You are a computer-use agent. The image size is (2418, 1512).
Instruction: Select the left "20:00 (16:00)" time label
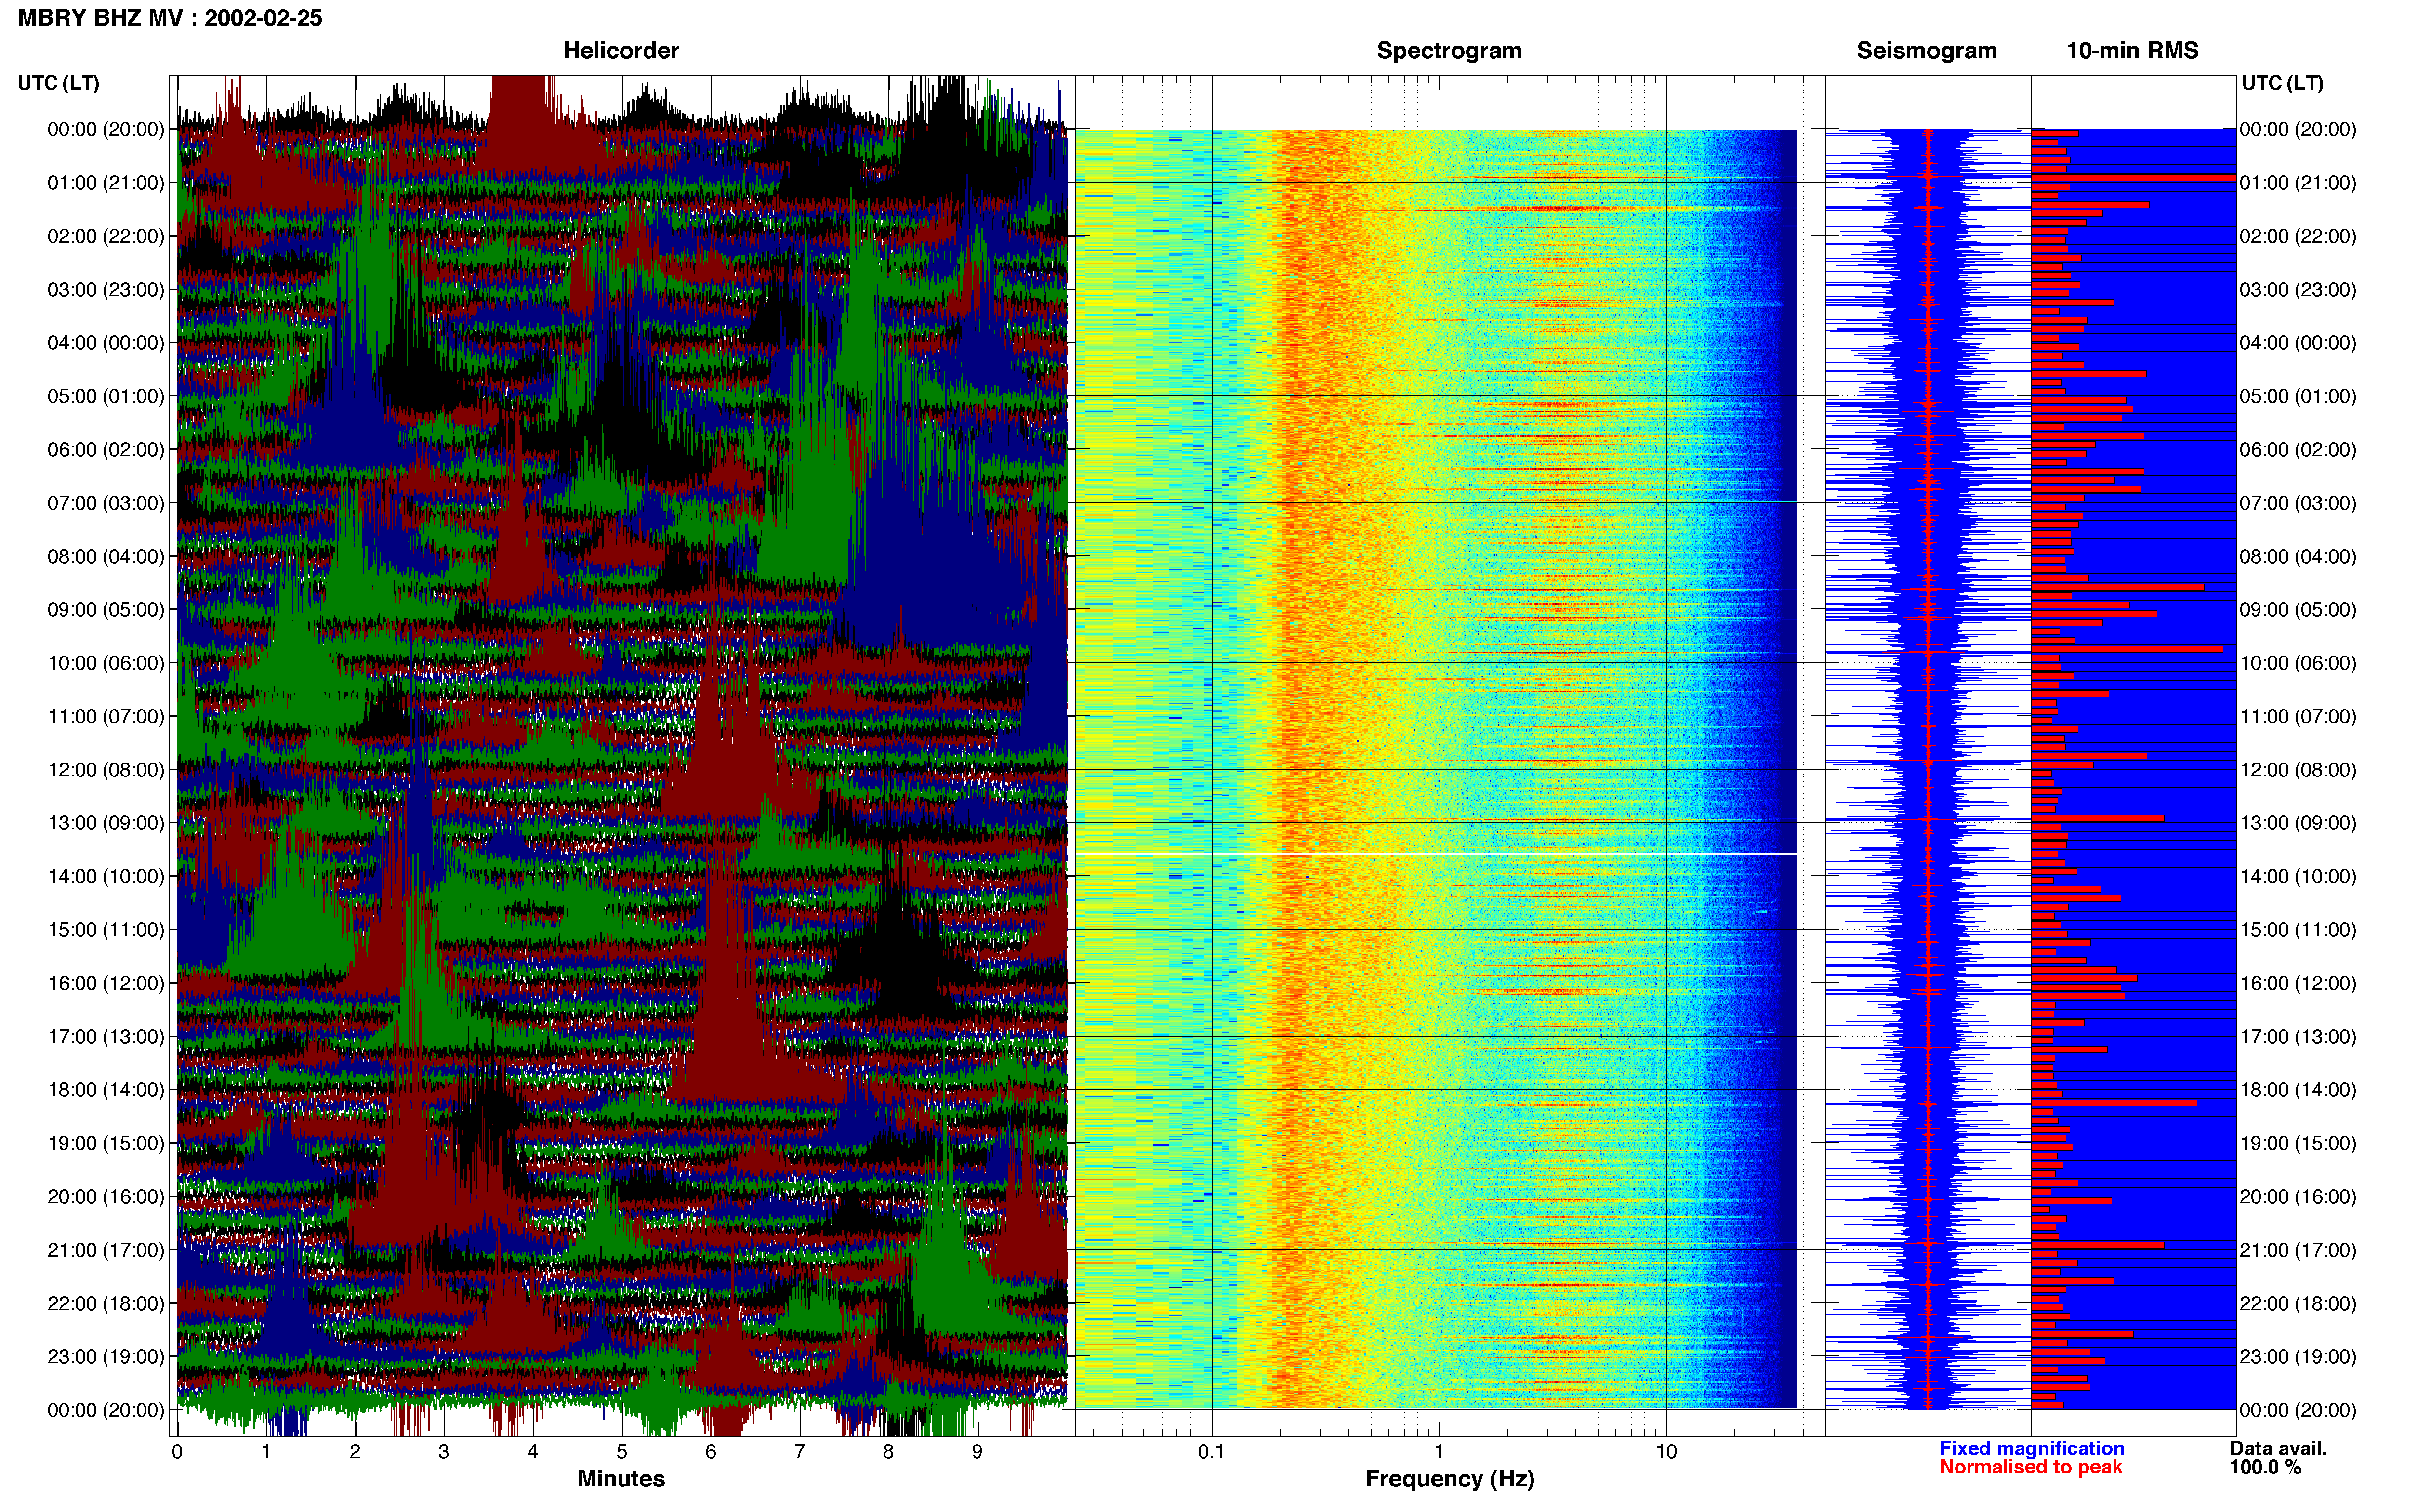106,1197
